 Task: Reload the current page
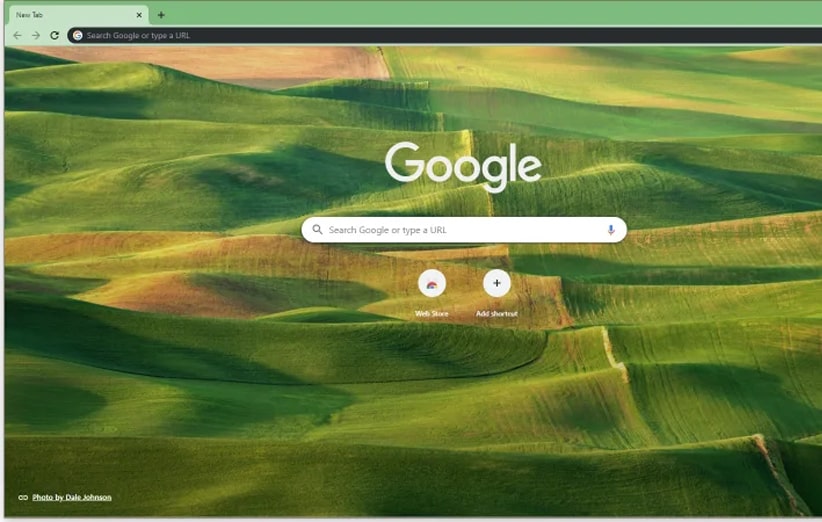click(x=55, y=35)
